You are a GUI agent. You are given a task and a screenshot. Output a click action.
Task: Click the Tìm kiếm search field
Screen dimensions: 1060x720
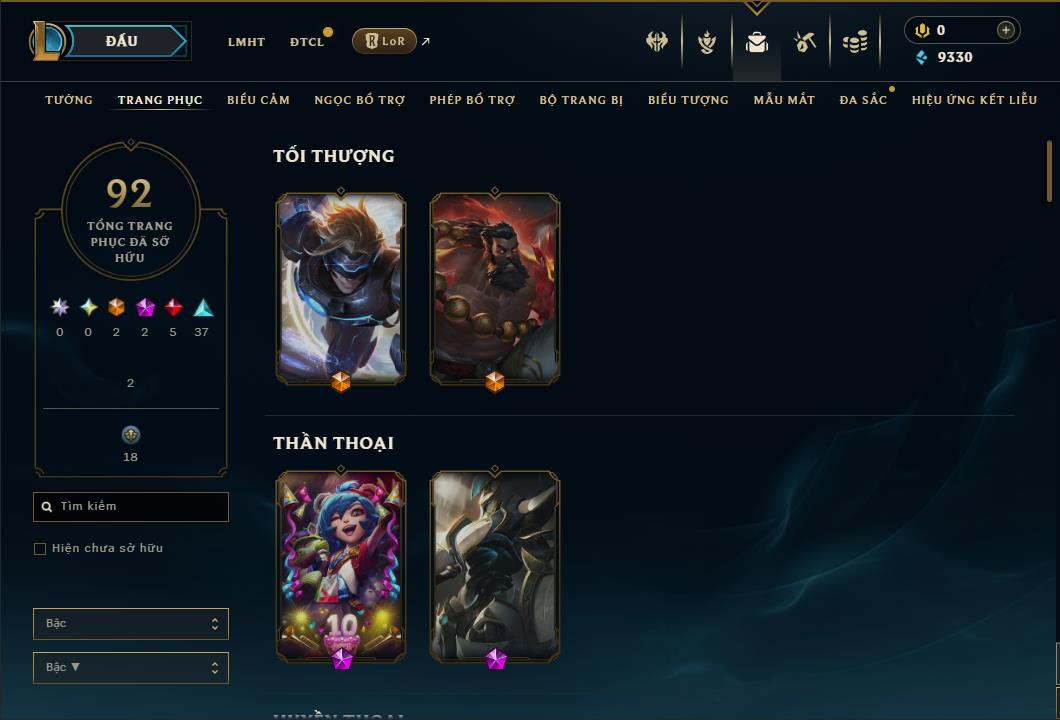(131, 506)
